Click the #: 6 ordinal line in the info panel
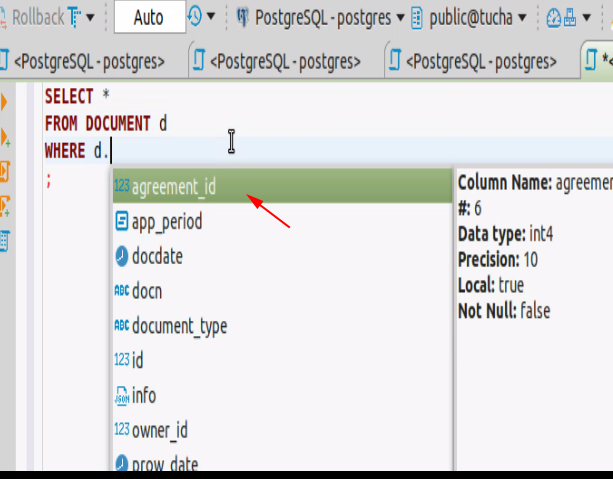The width and height of the screenshot is (613, 479). click(x=470, y=208)
